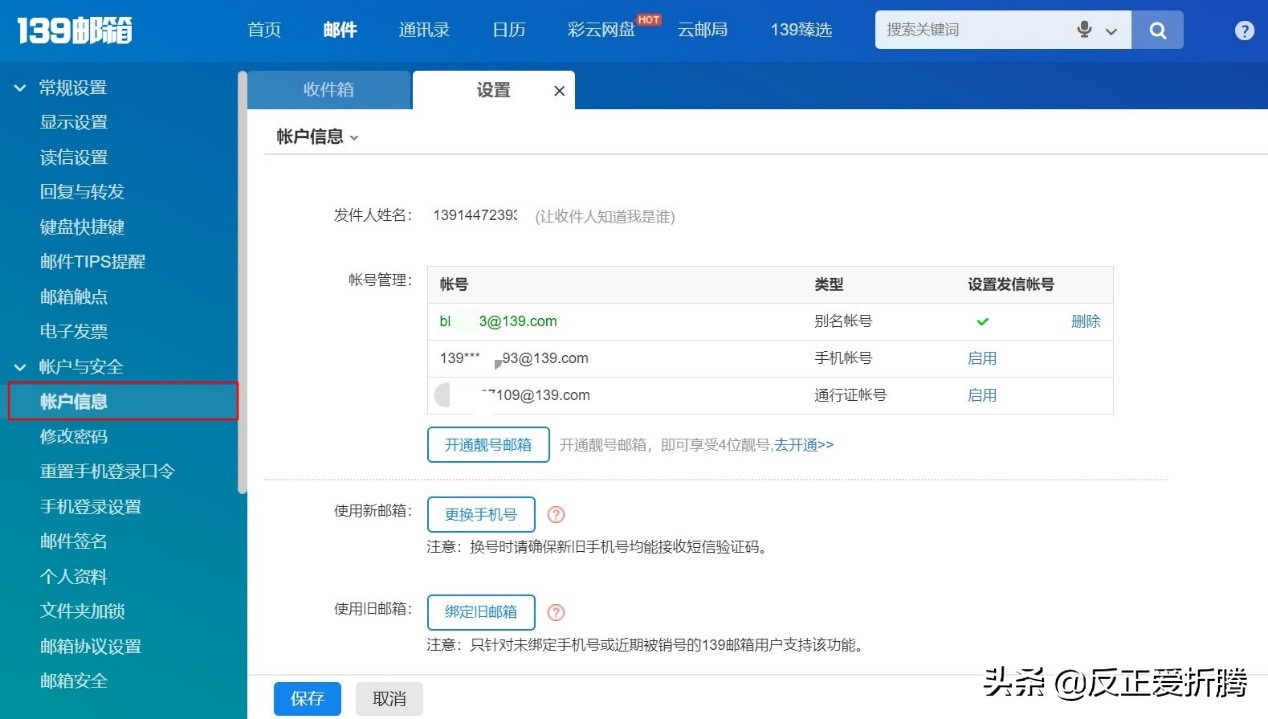Enable the 通行证帐号 as sending account
This screenshot has height=719, width=1268.
click(982, 395)
